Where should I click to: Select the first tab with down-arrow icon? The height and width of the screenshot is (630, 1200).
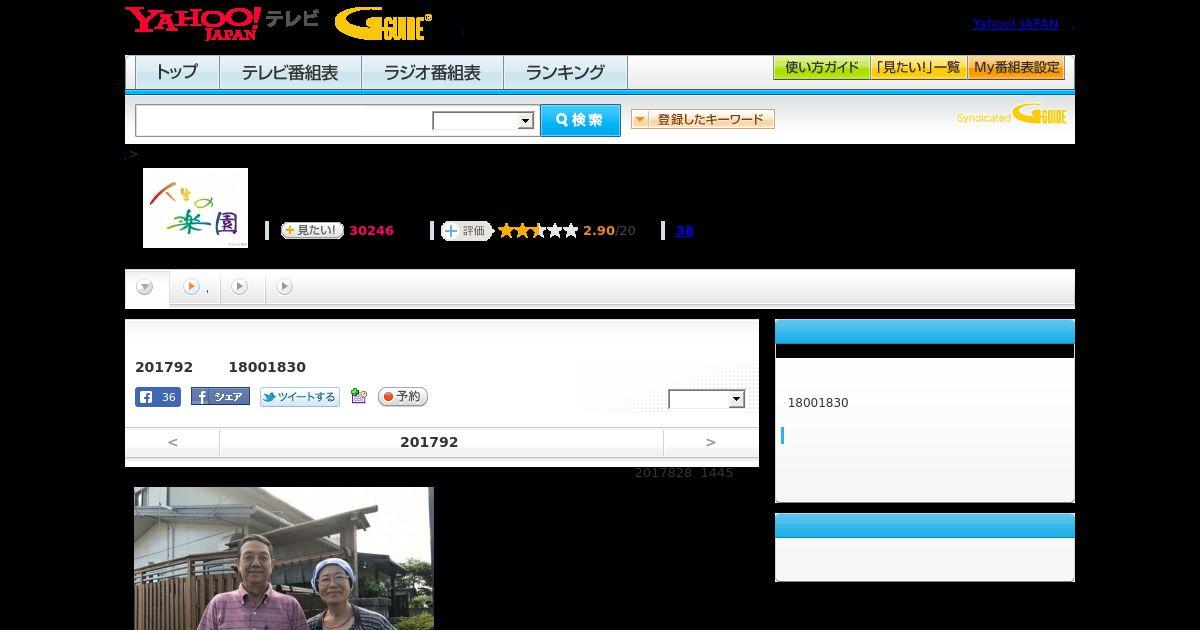click(146, 288)
